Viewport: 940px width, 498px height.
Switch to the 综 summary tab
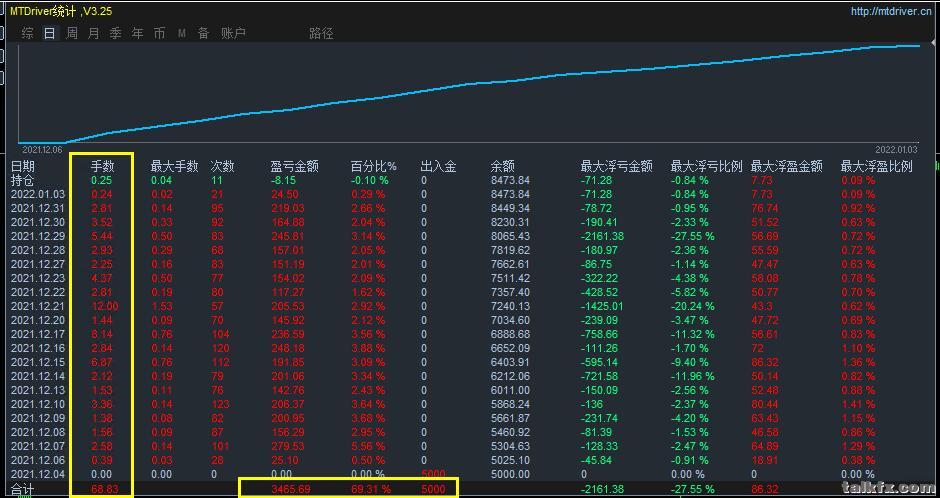(x=27, y=33)
